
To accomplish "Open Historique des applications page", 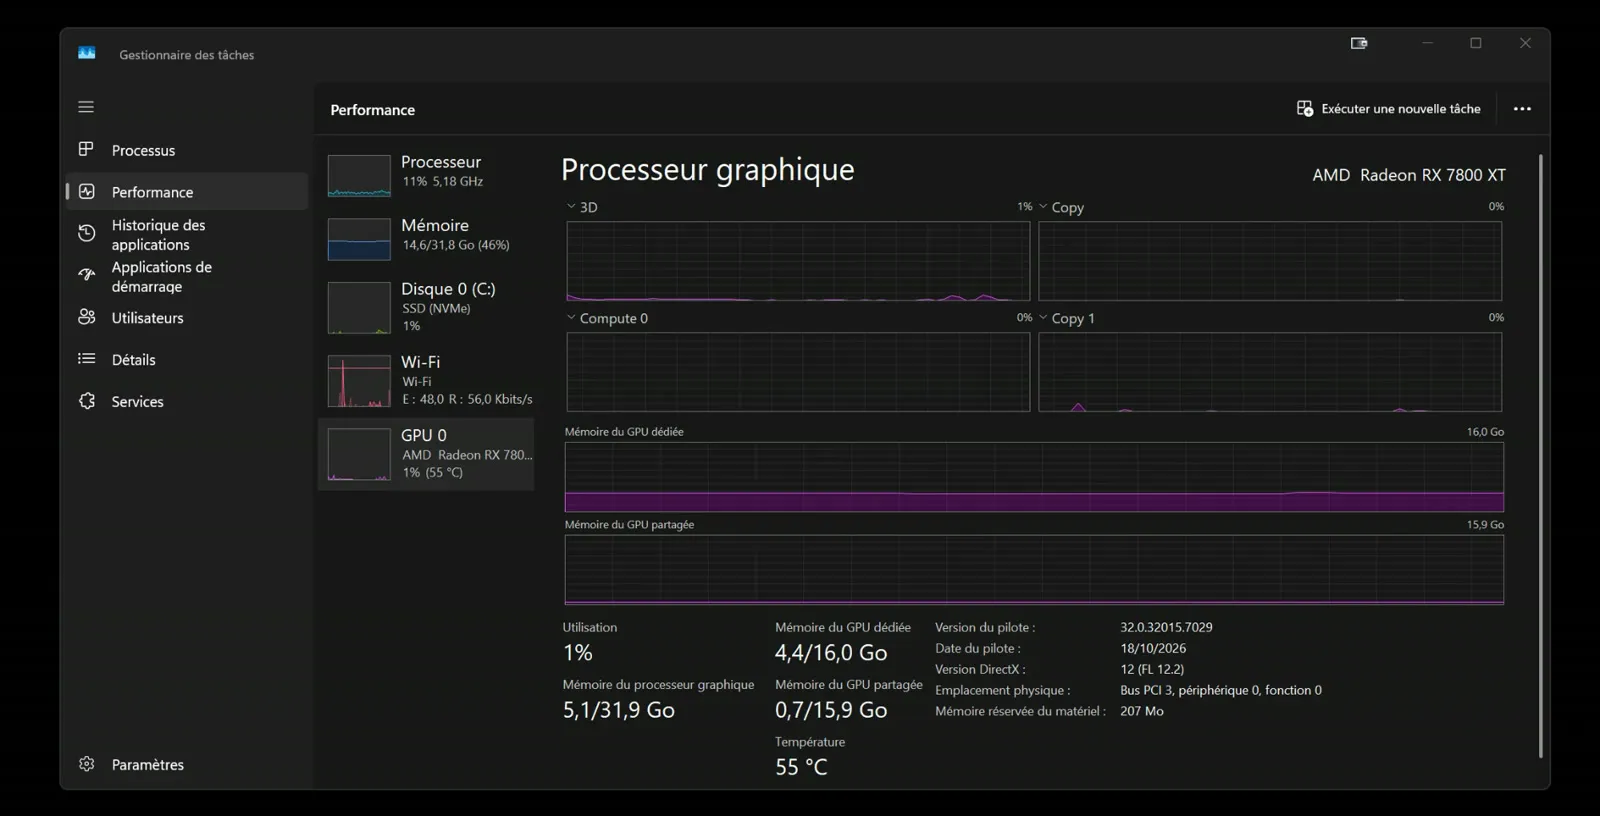I will pos(188,234).
